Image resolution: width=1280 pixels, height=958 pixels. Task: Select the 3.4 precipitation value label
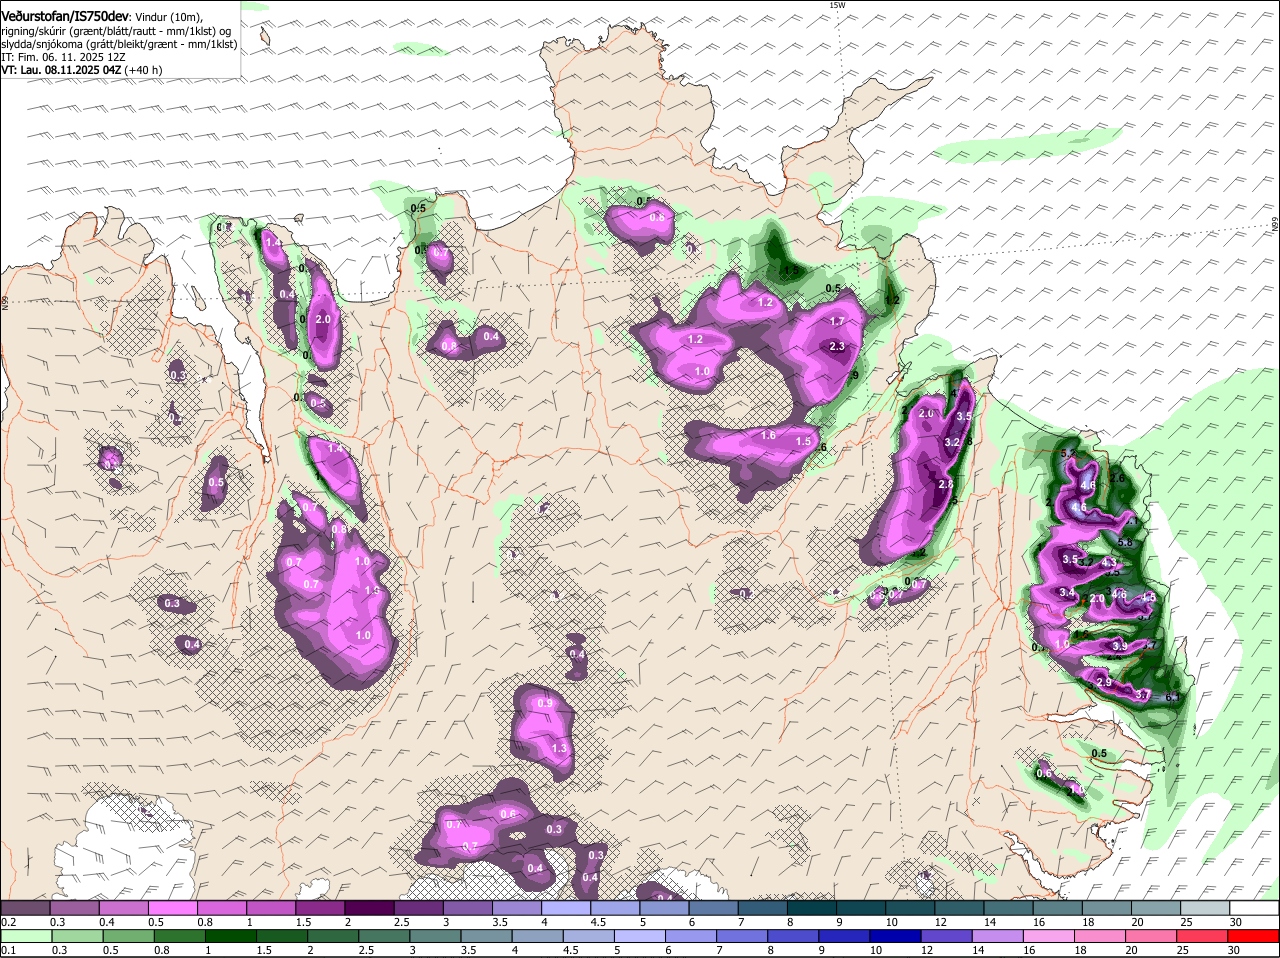click(x=1067, y=593)
